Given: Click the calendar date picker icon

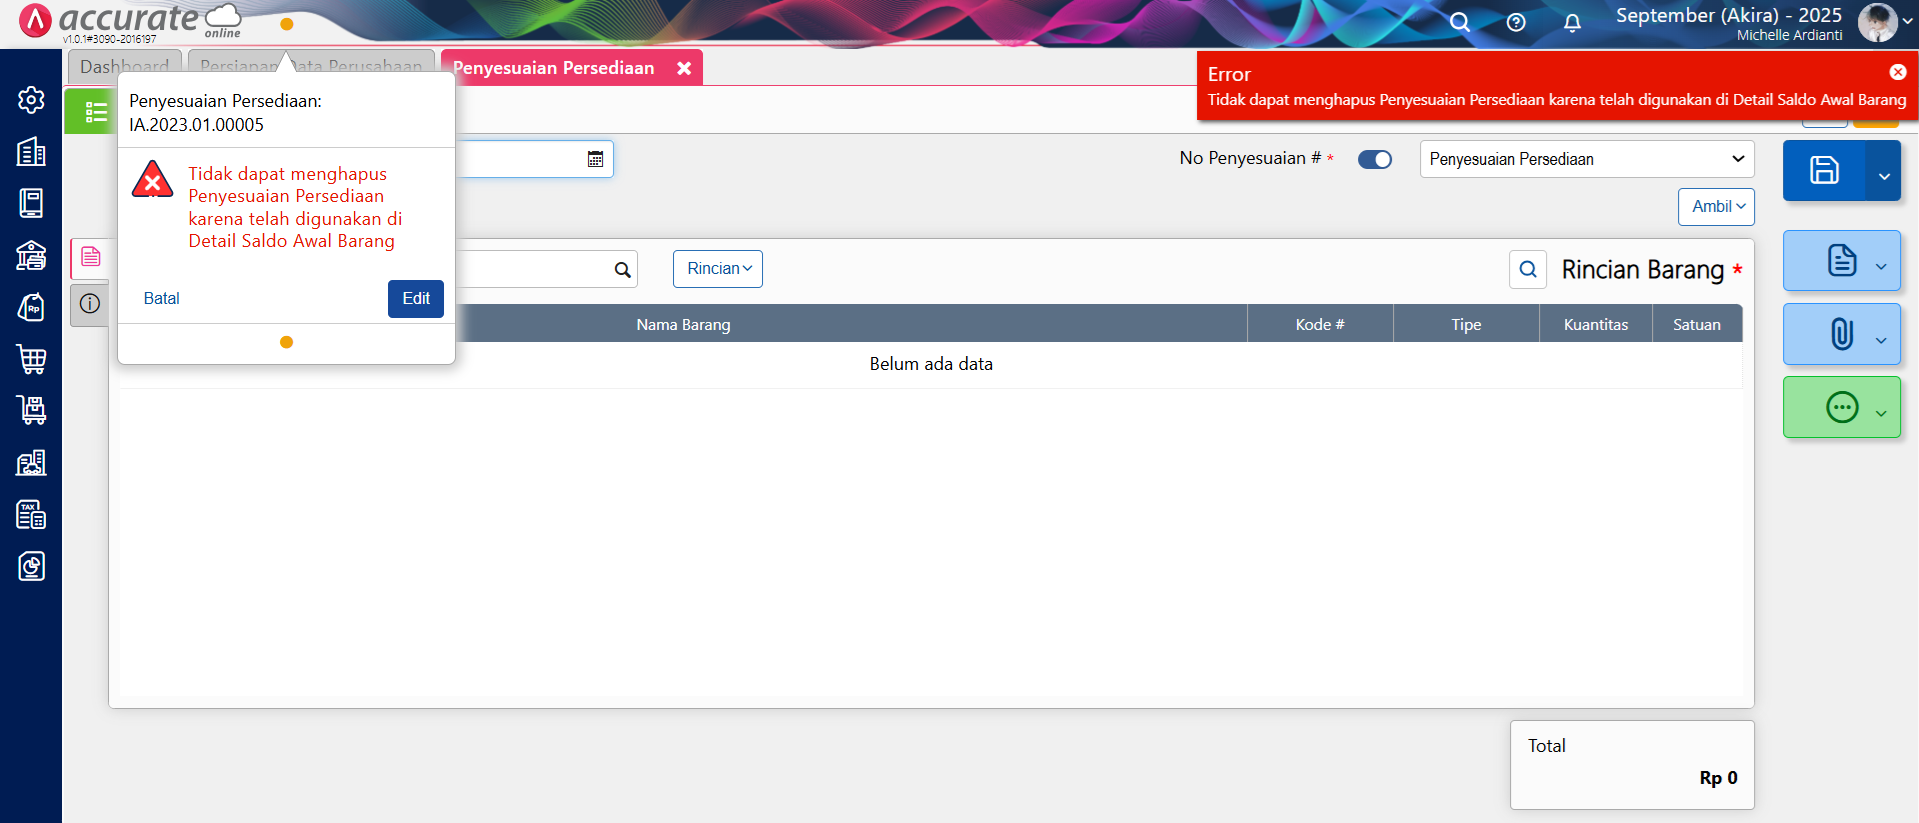Looking at the screenshot, I should (595, 159).
